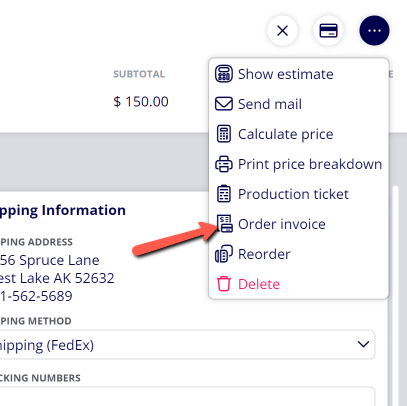Click the credit card payment icon button
Screen dimensions: 407x406
[x=328, y=31]
